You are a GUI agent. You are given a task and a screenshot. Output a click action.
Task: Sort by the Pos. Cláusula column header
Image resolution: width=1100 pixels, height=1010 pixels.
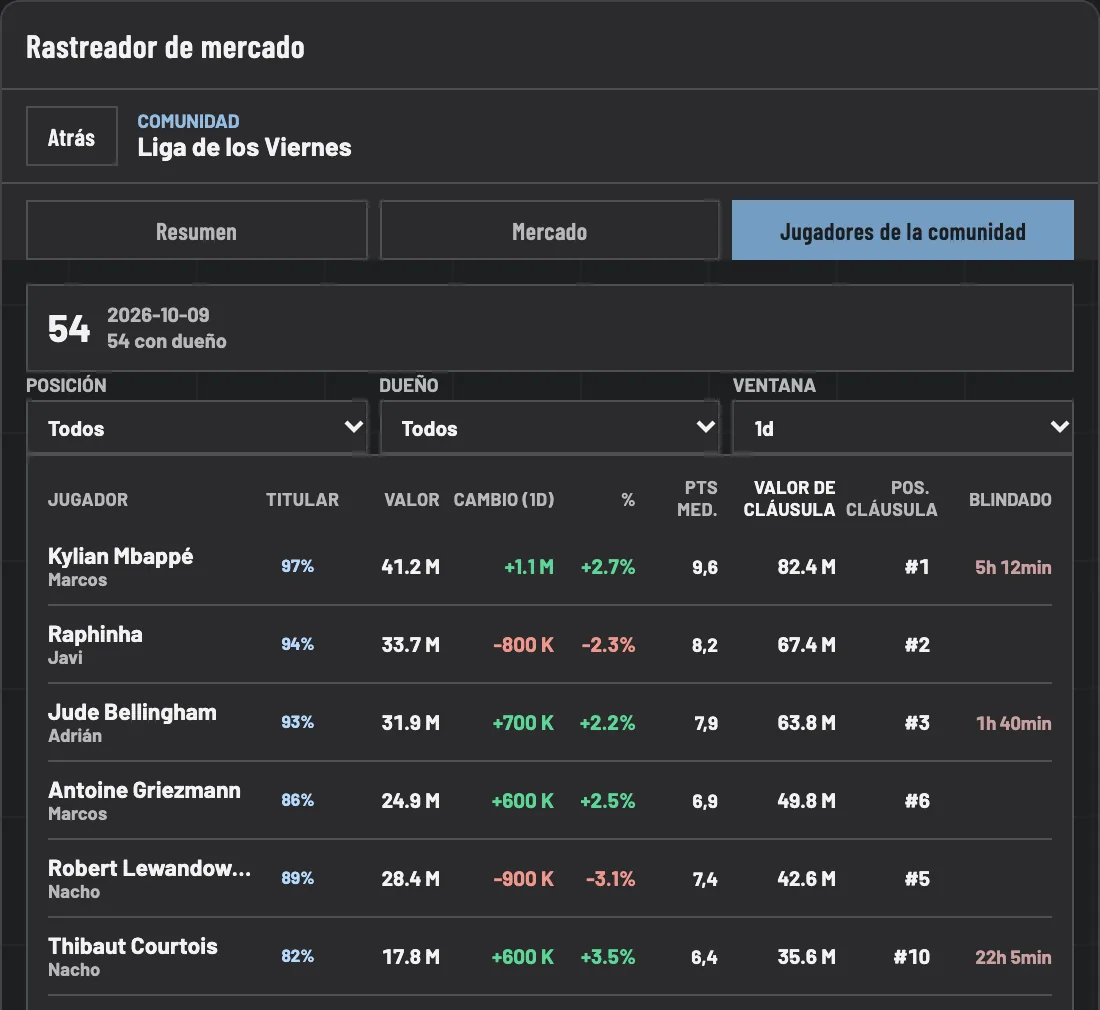pyautogui.click(x=892, y=499)
